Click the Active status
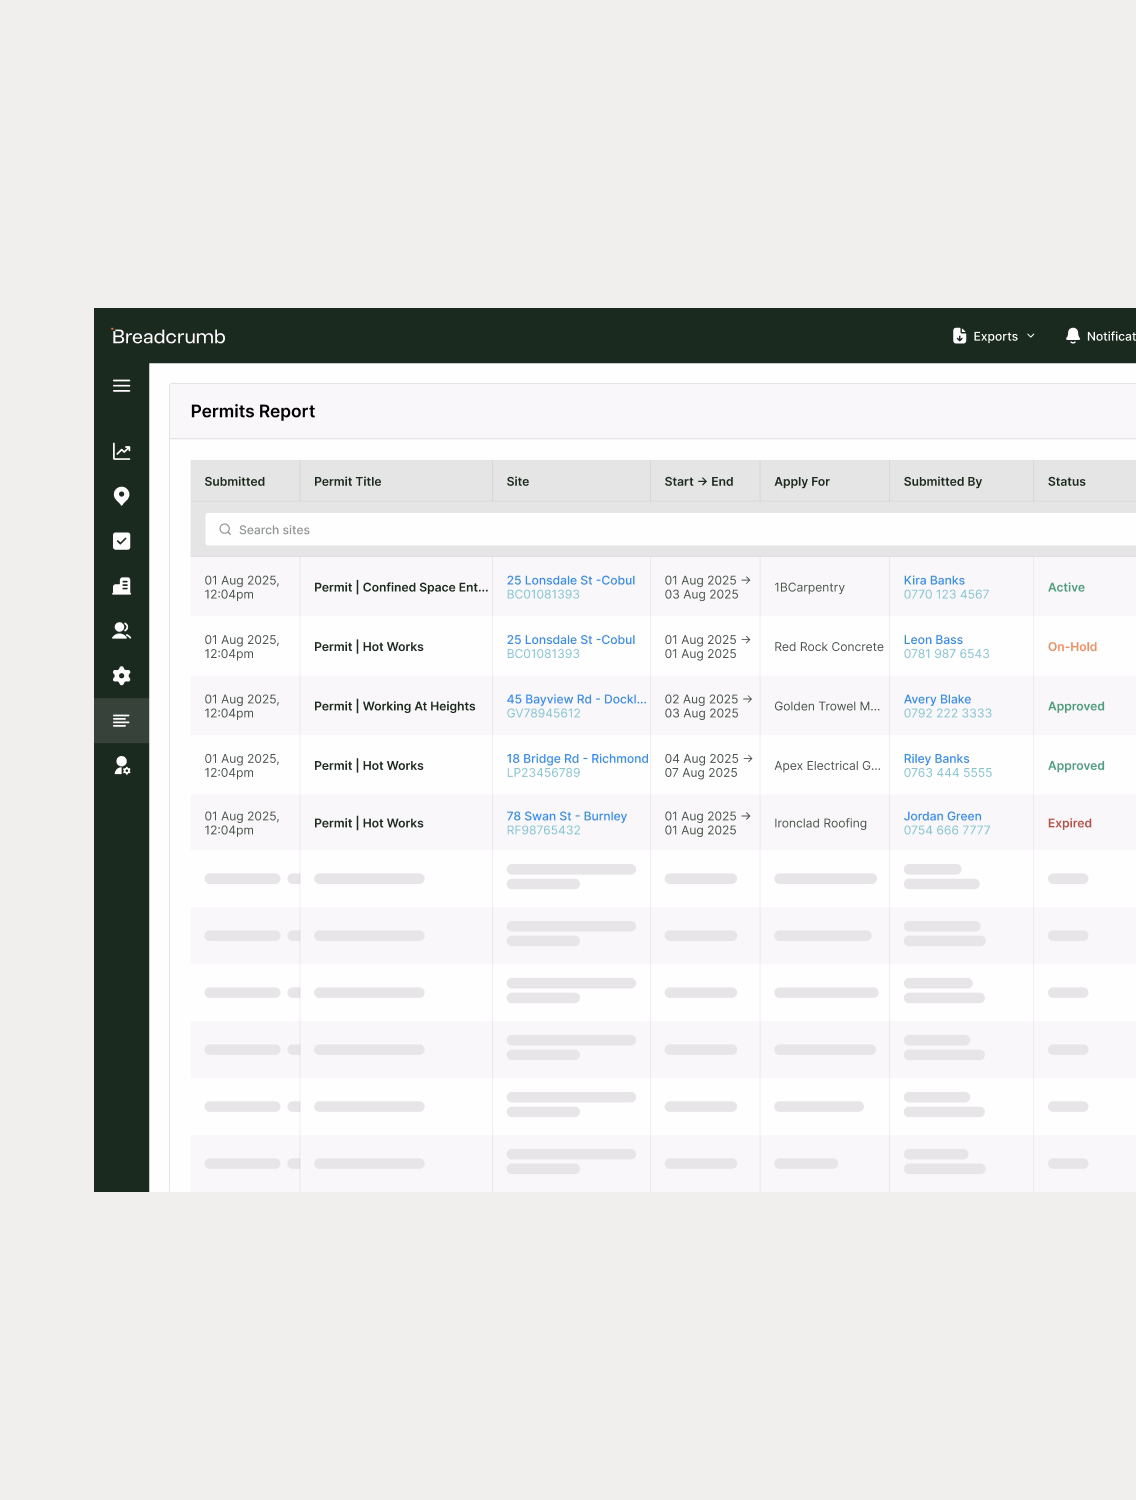The height and width of the screenshot is (1500, 1136). point(1066,587)
